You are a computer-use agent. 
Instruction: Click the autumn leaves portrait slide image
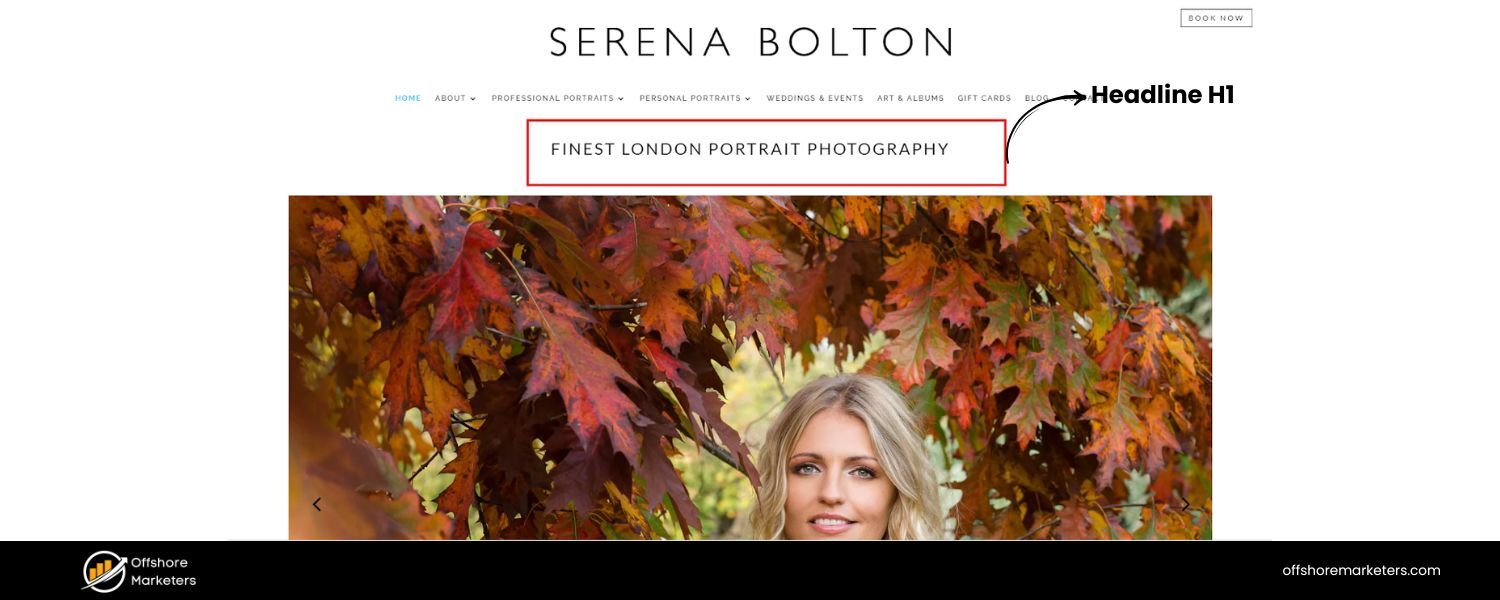(750, 367)
